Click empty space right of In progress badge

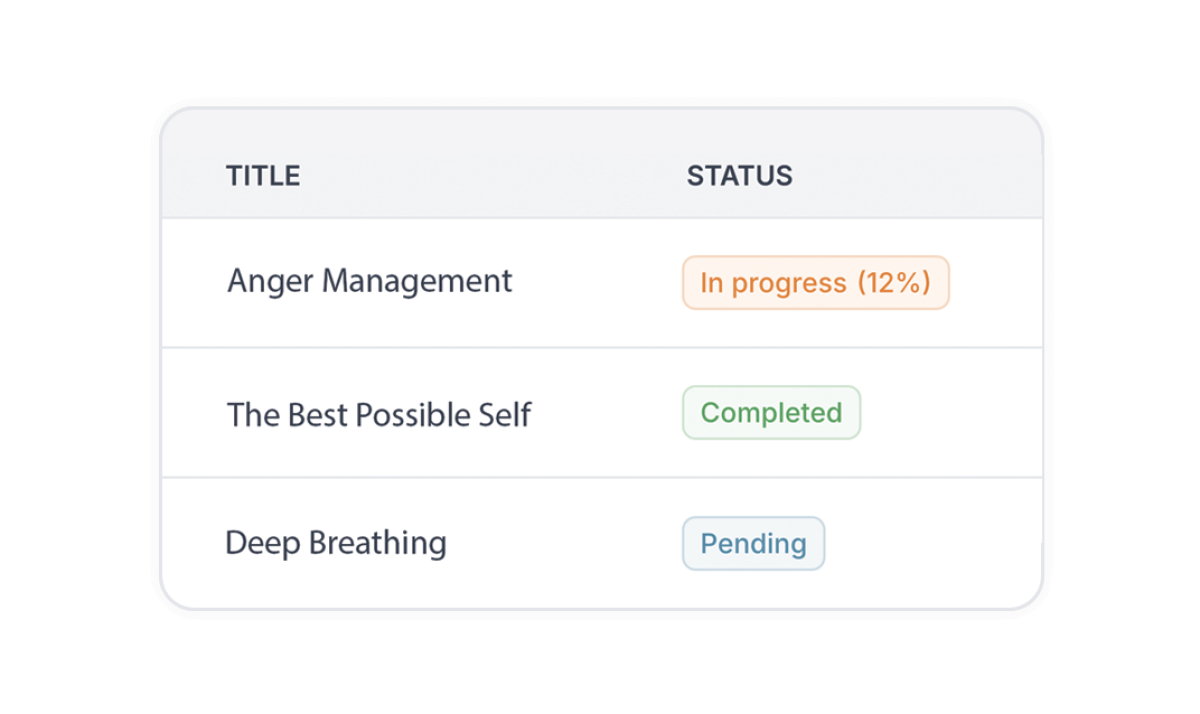pyautogui.click(x=993, y=283)
